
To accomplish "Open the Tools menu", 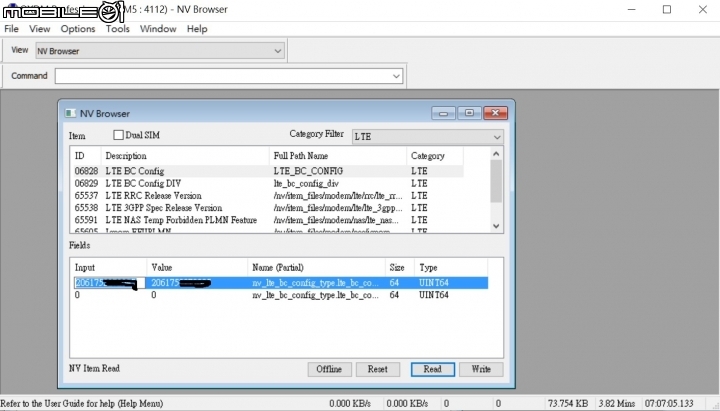I will pyautogui.click(x=118, y=28).
